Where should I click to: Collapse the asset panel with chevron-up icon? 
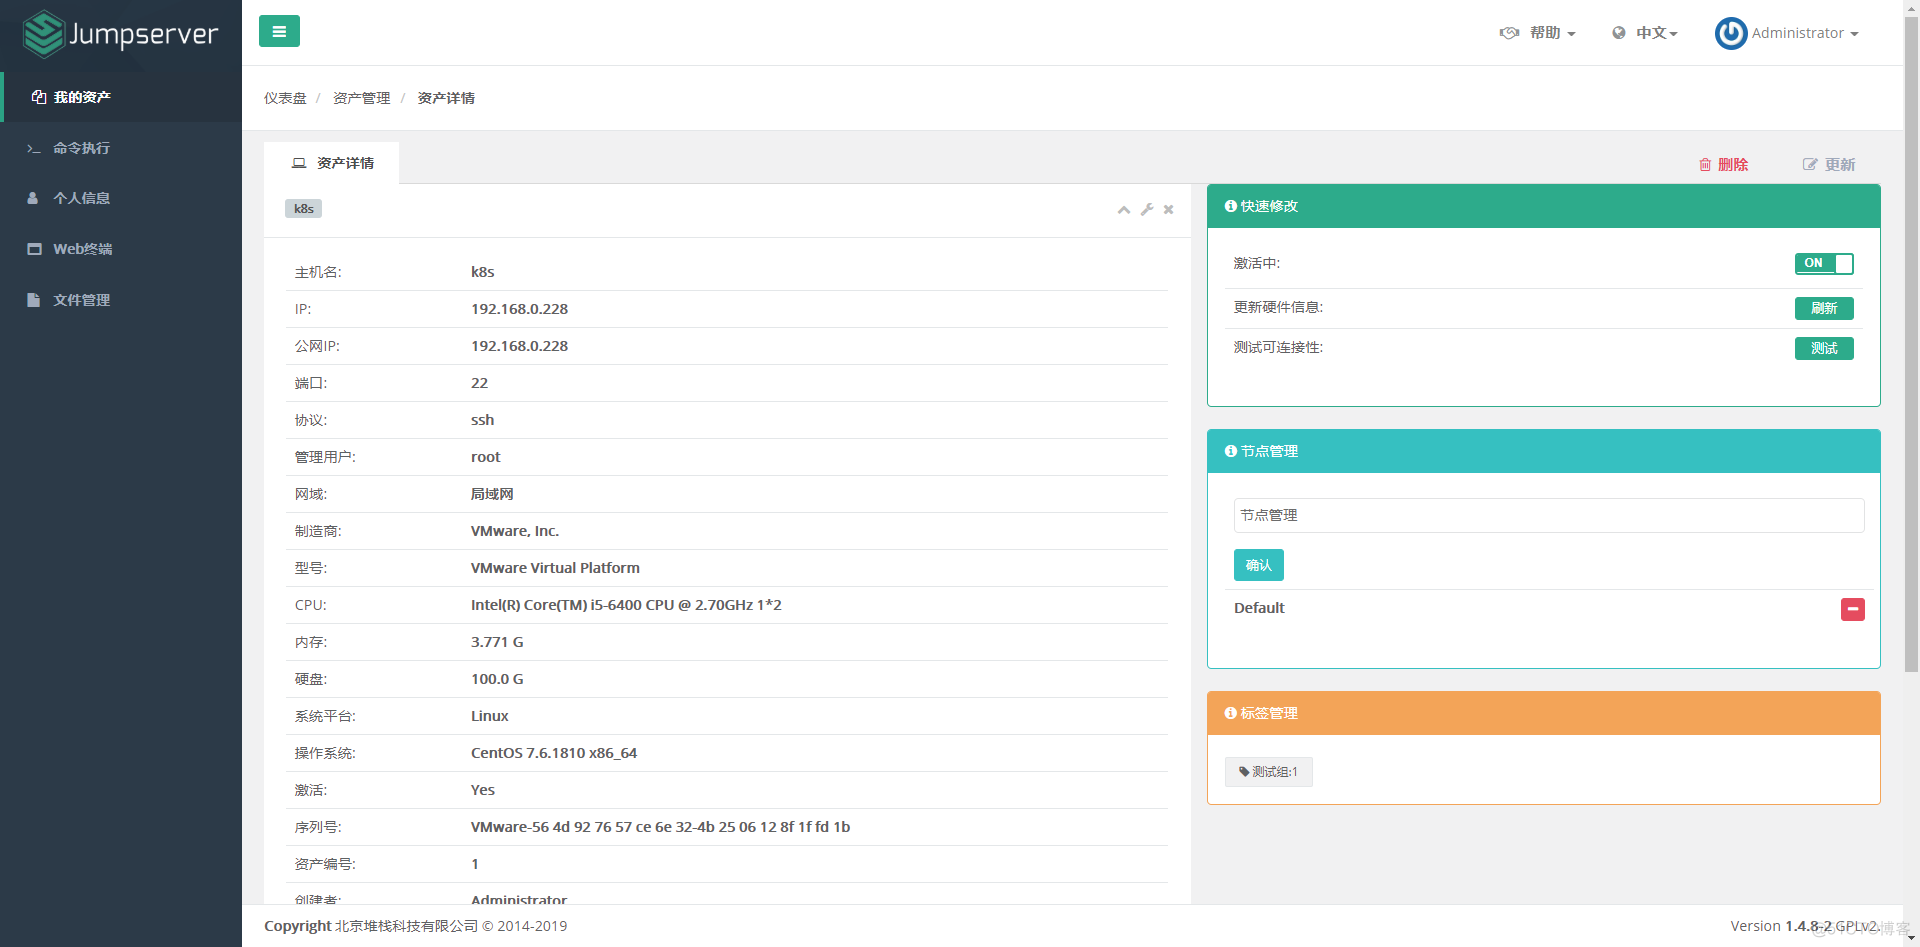[x=1124, y=210]
